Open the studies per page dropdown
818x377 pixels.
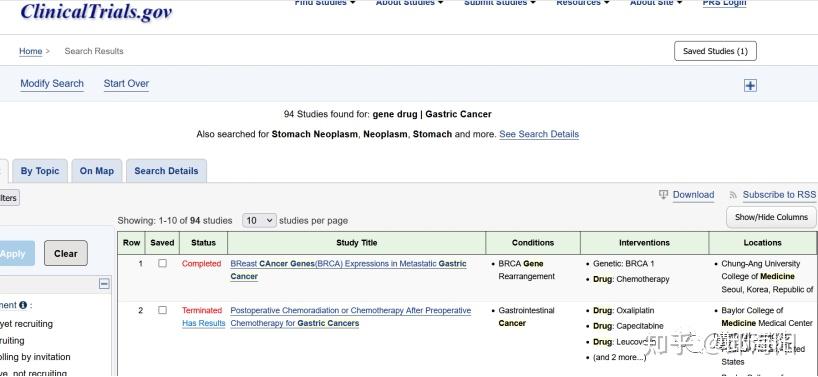click(x=259, y=221)
